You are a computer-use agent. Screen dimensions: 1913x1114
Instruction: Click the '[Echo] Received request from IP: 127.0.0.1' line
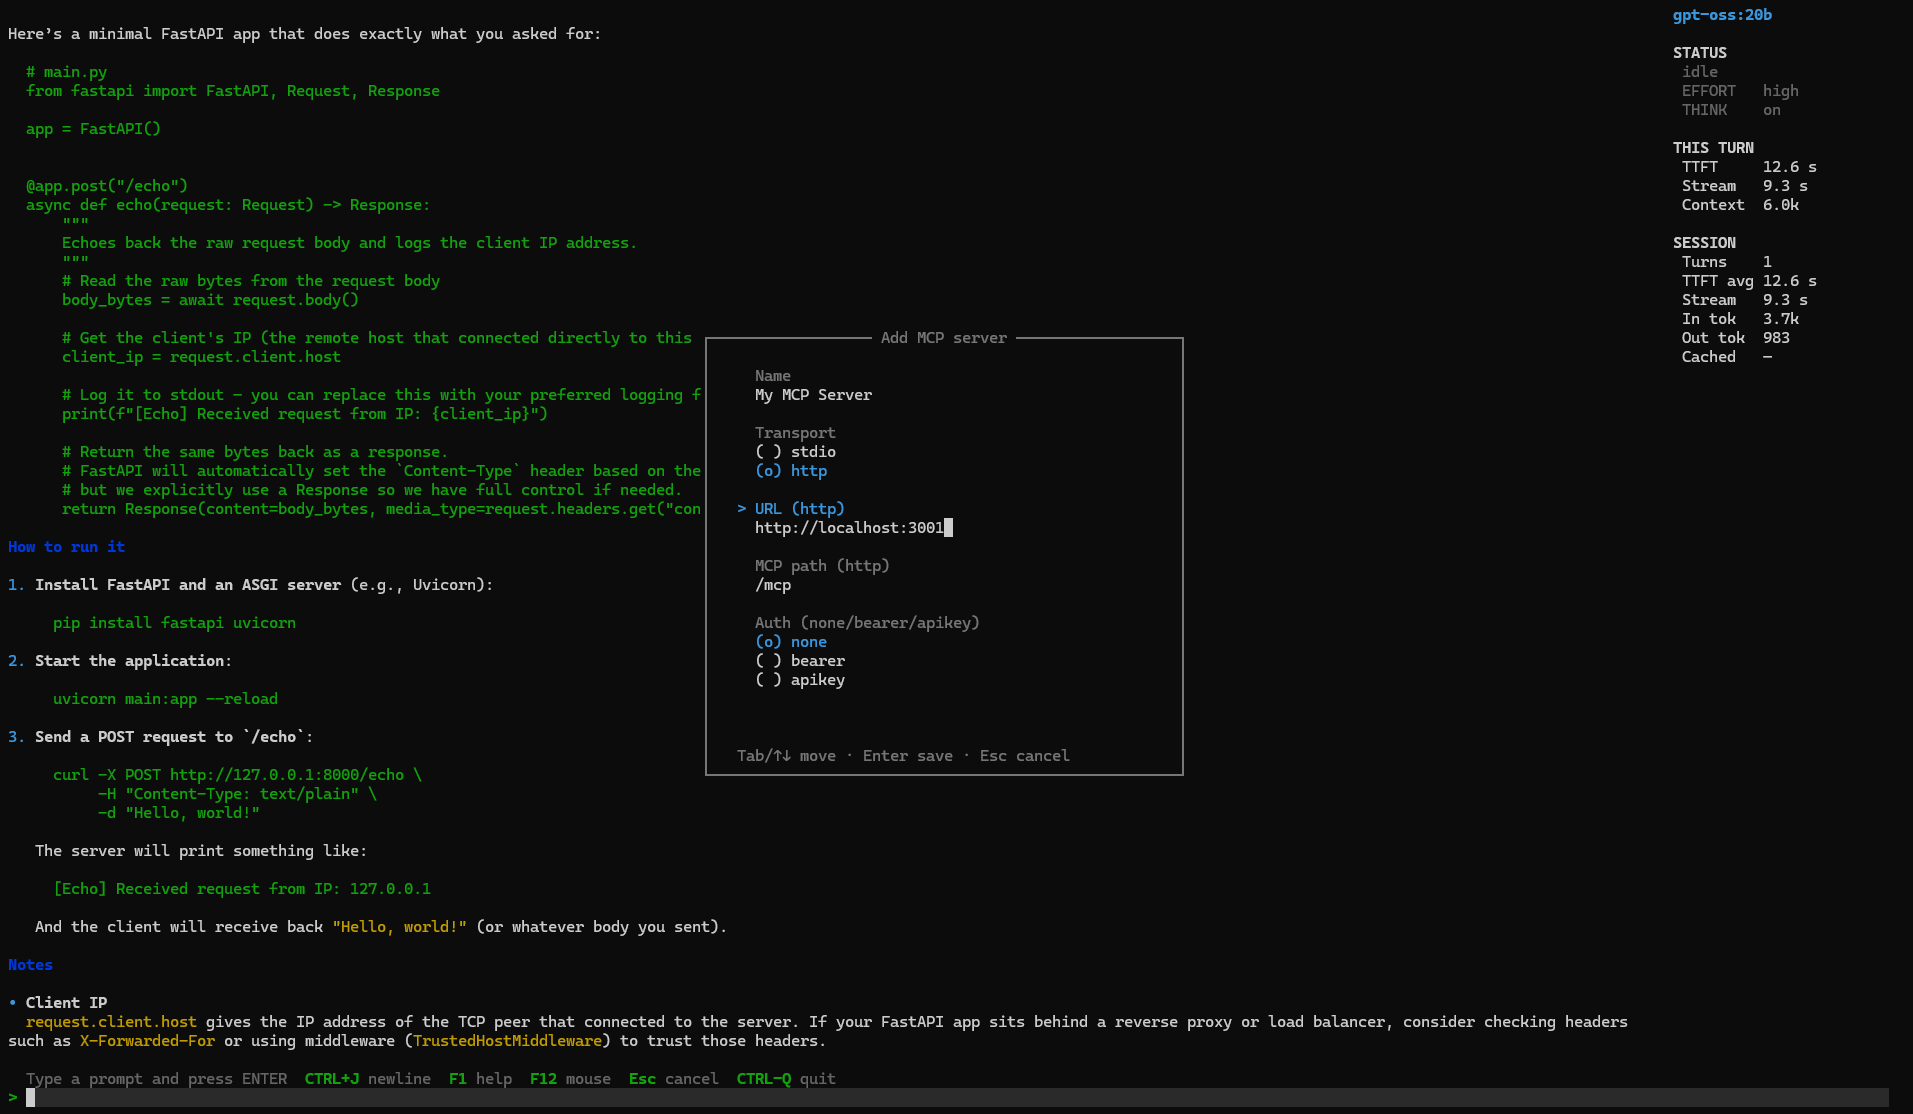[x=242, y=889]
